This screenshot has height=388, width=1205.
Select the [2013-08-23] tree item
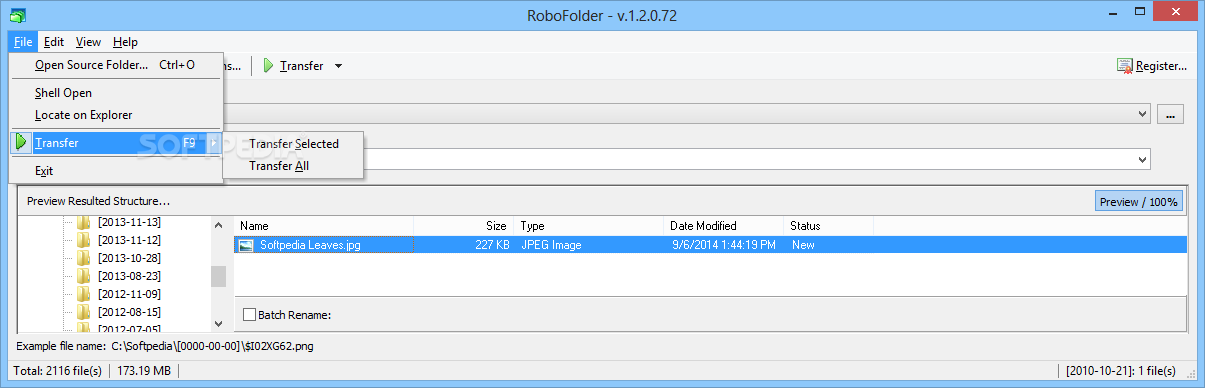point(129,276)
